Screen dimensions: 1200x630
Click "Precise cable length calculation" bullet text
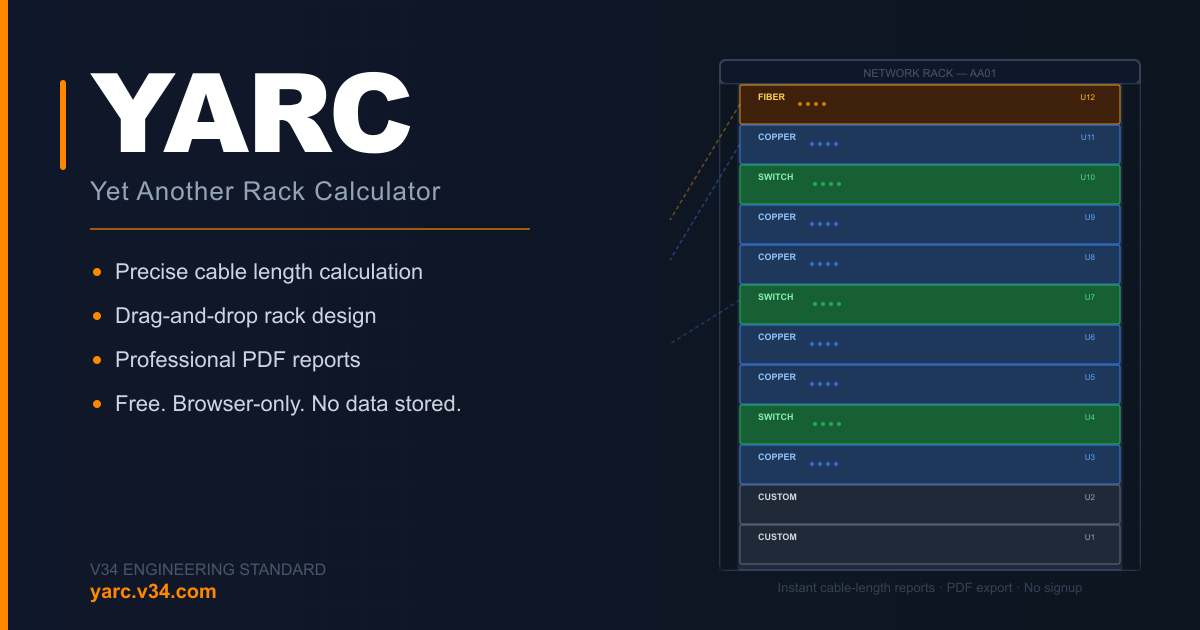click(x=269, y=272)
